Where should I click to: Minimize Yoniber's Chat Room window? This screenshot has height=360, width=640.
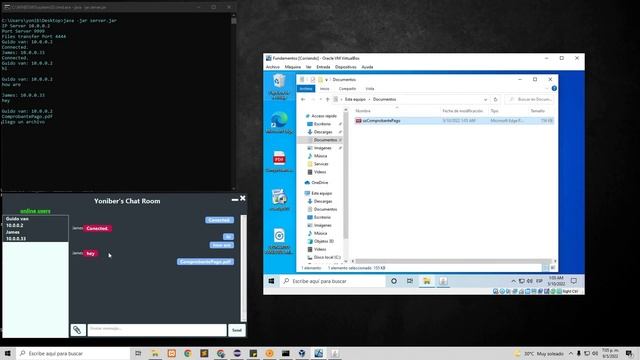click(x=235, y=199)
